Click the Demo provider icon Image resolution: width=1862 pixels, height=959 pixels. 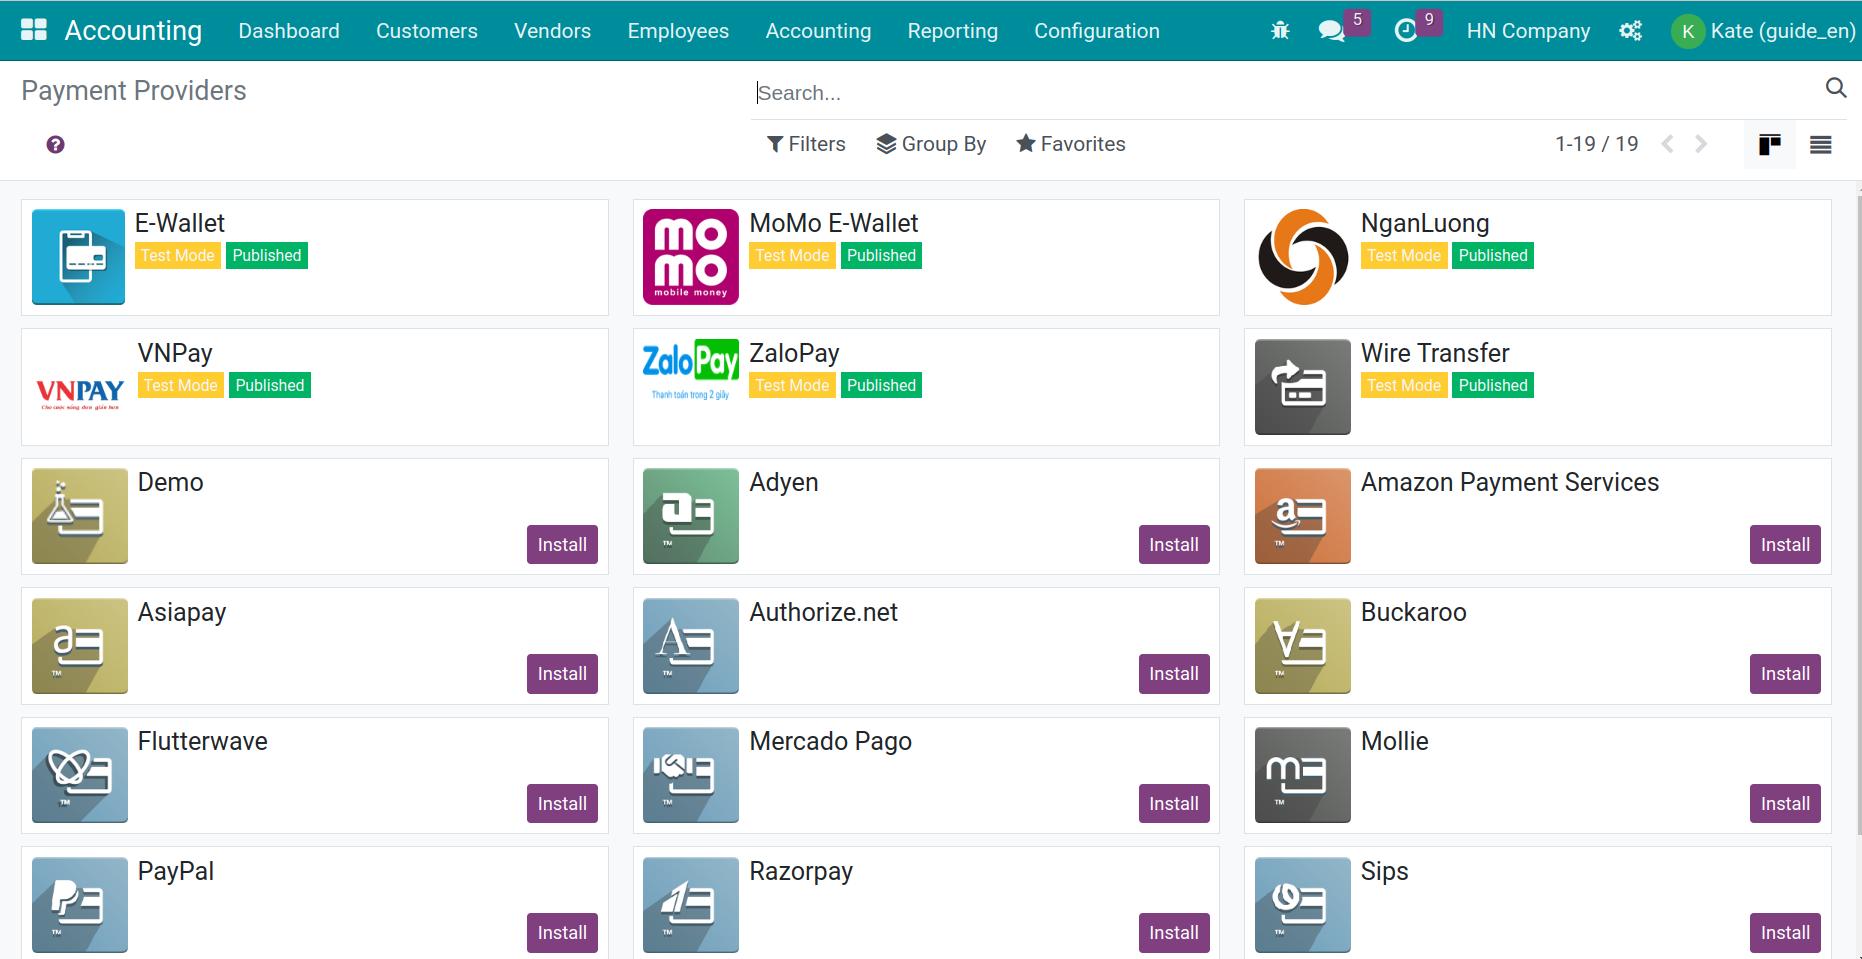pos(80,516)
